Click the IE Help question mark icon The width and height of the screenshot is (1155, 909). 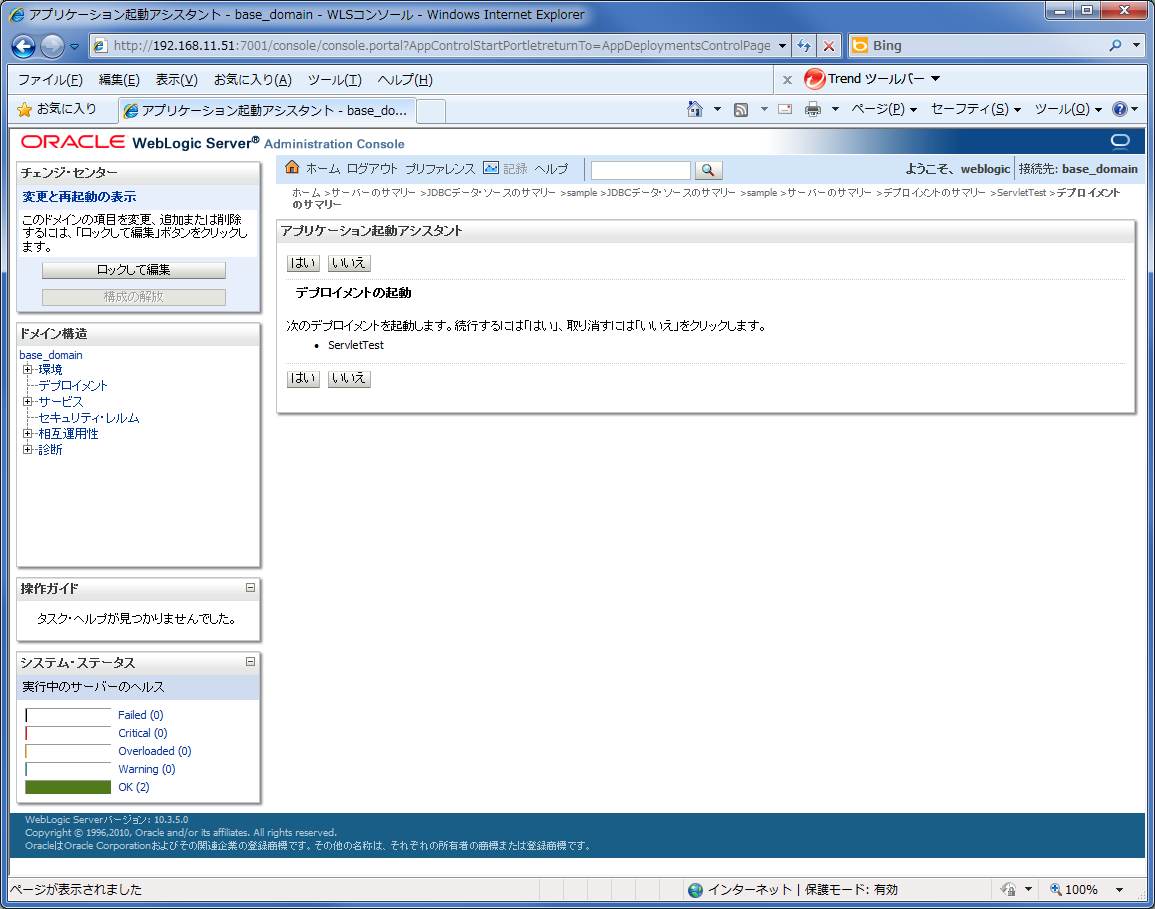point(1120,109)
